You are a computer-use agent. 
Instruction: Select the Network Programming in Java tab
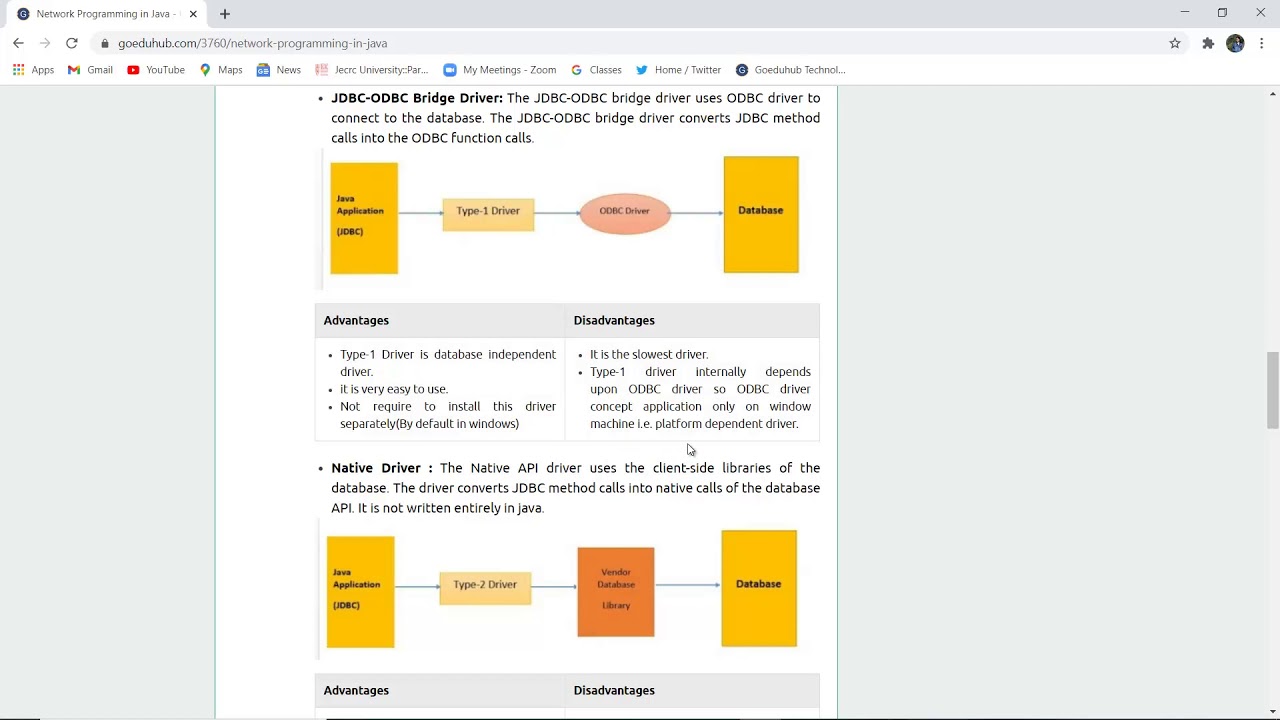point(105,14)
